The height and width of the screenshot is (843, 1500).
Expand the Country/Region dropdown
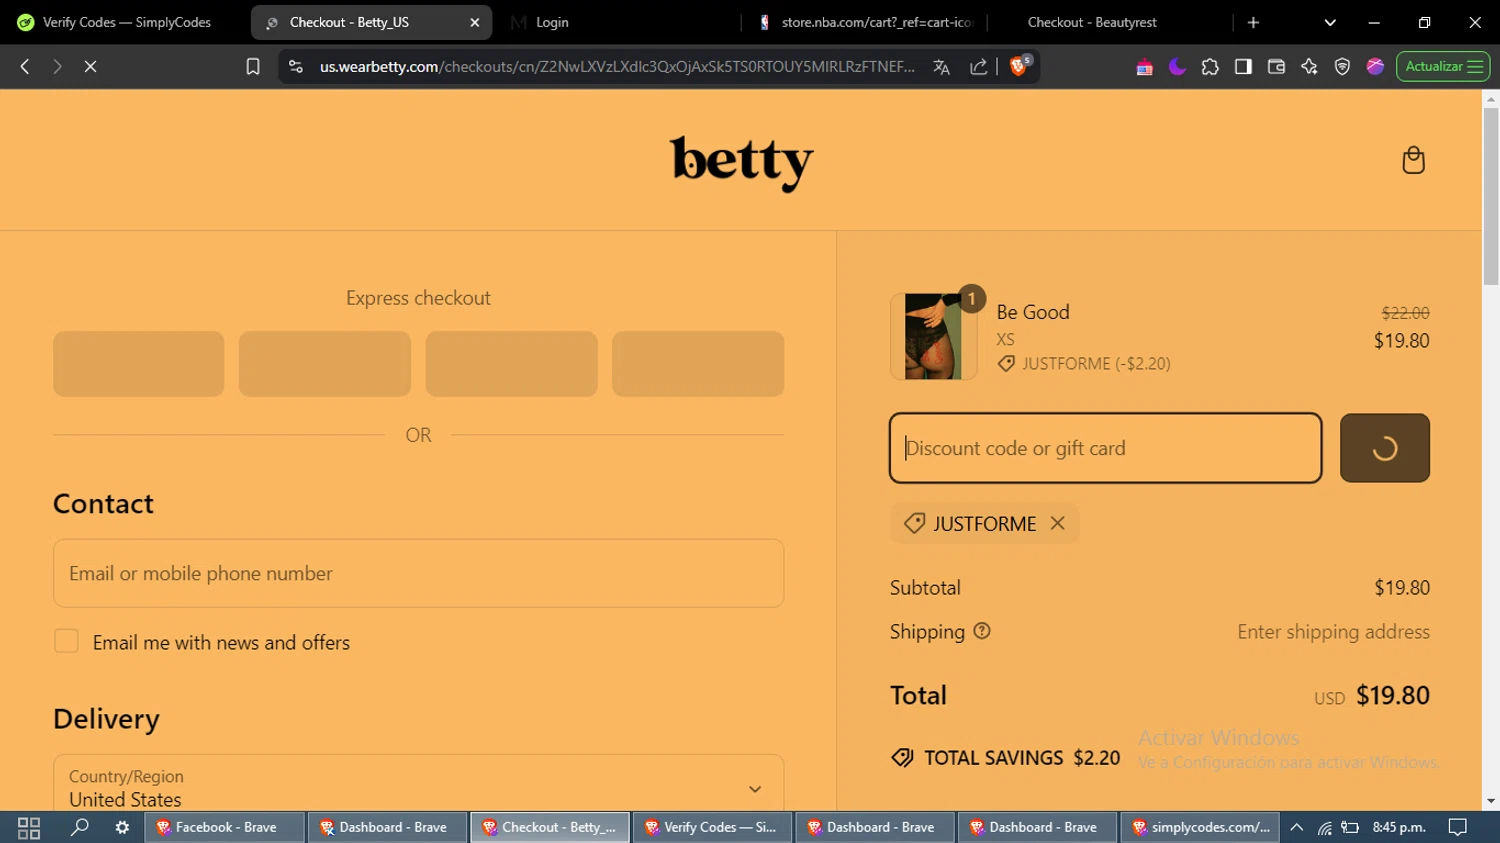[x=418, y=787]
